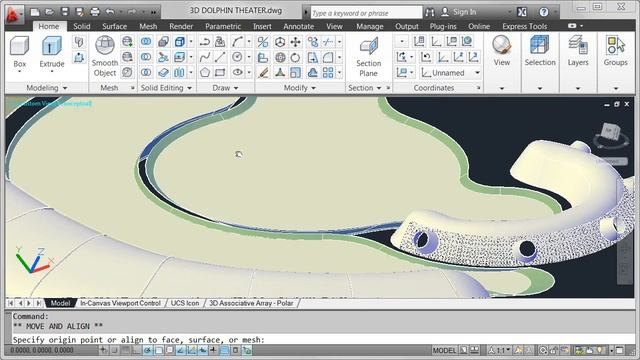Click the Help question mark icon
This screenshot has width=640, height=360.
click(544, 12)
